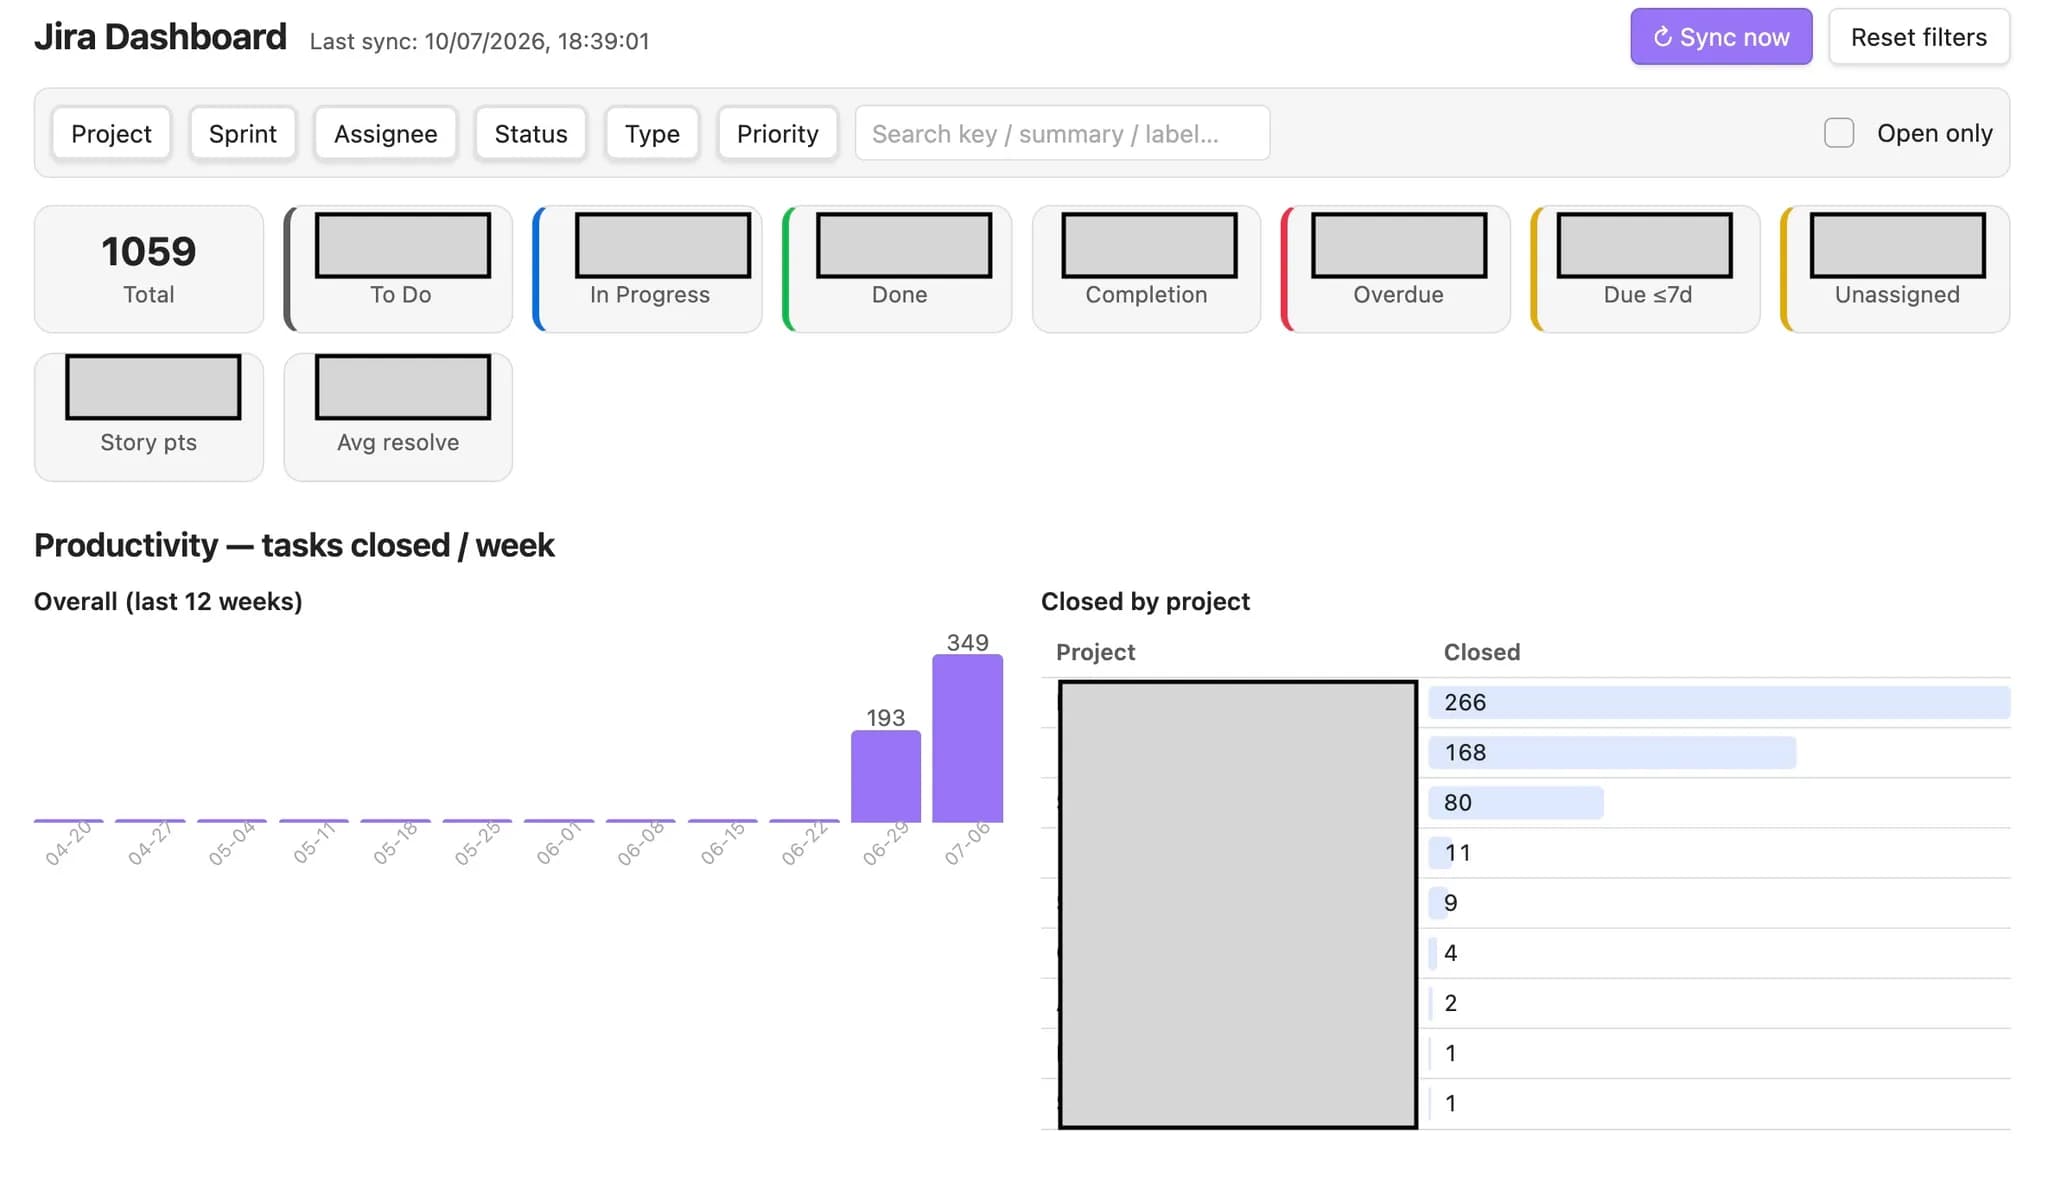
Task: Select the Total 1059 card
Action: [x=149, y=269]
